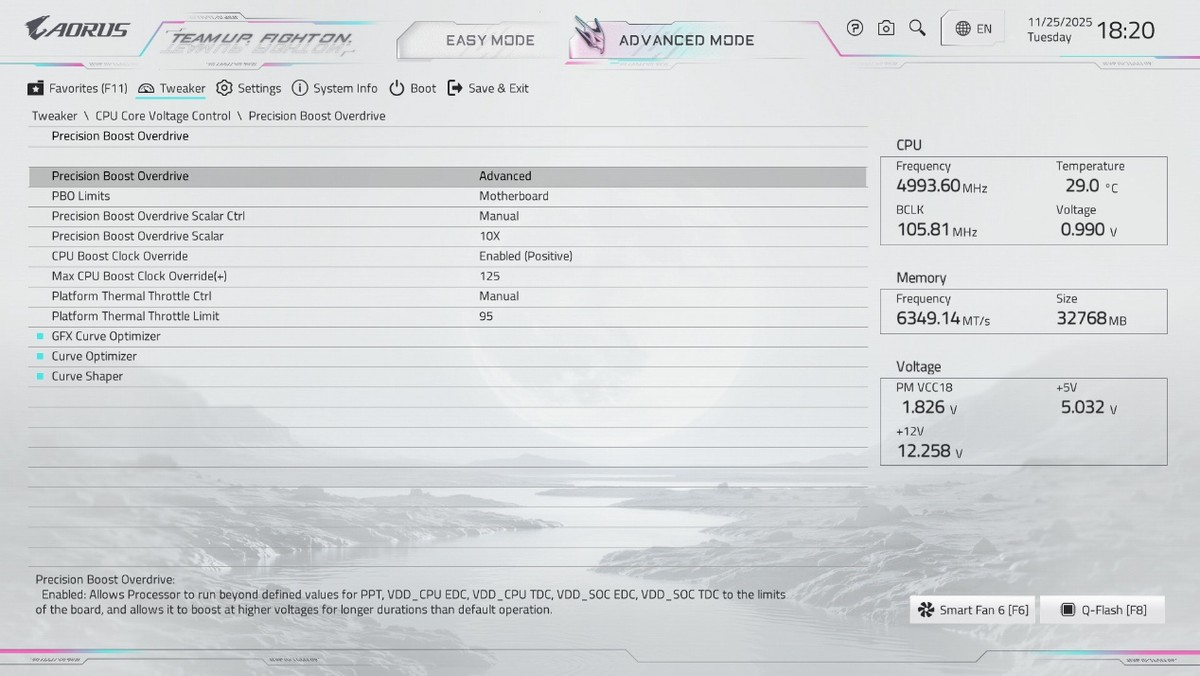Click +5V 5.032 V reading
Image resolution: width=1200 pixels, height=676 pixels.
[x=1089, y=407]
